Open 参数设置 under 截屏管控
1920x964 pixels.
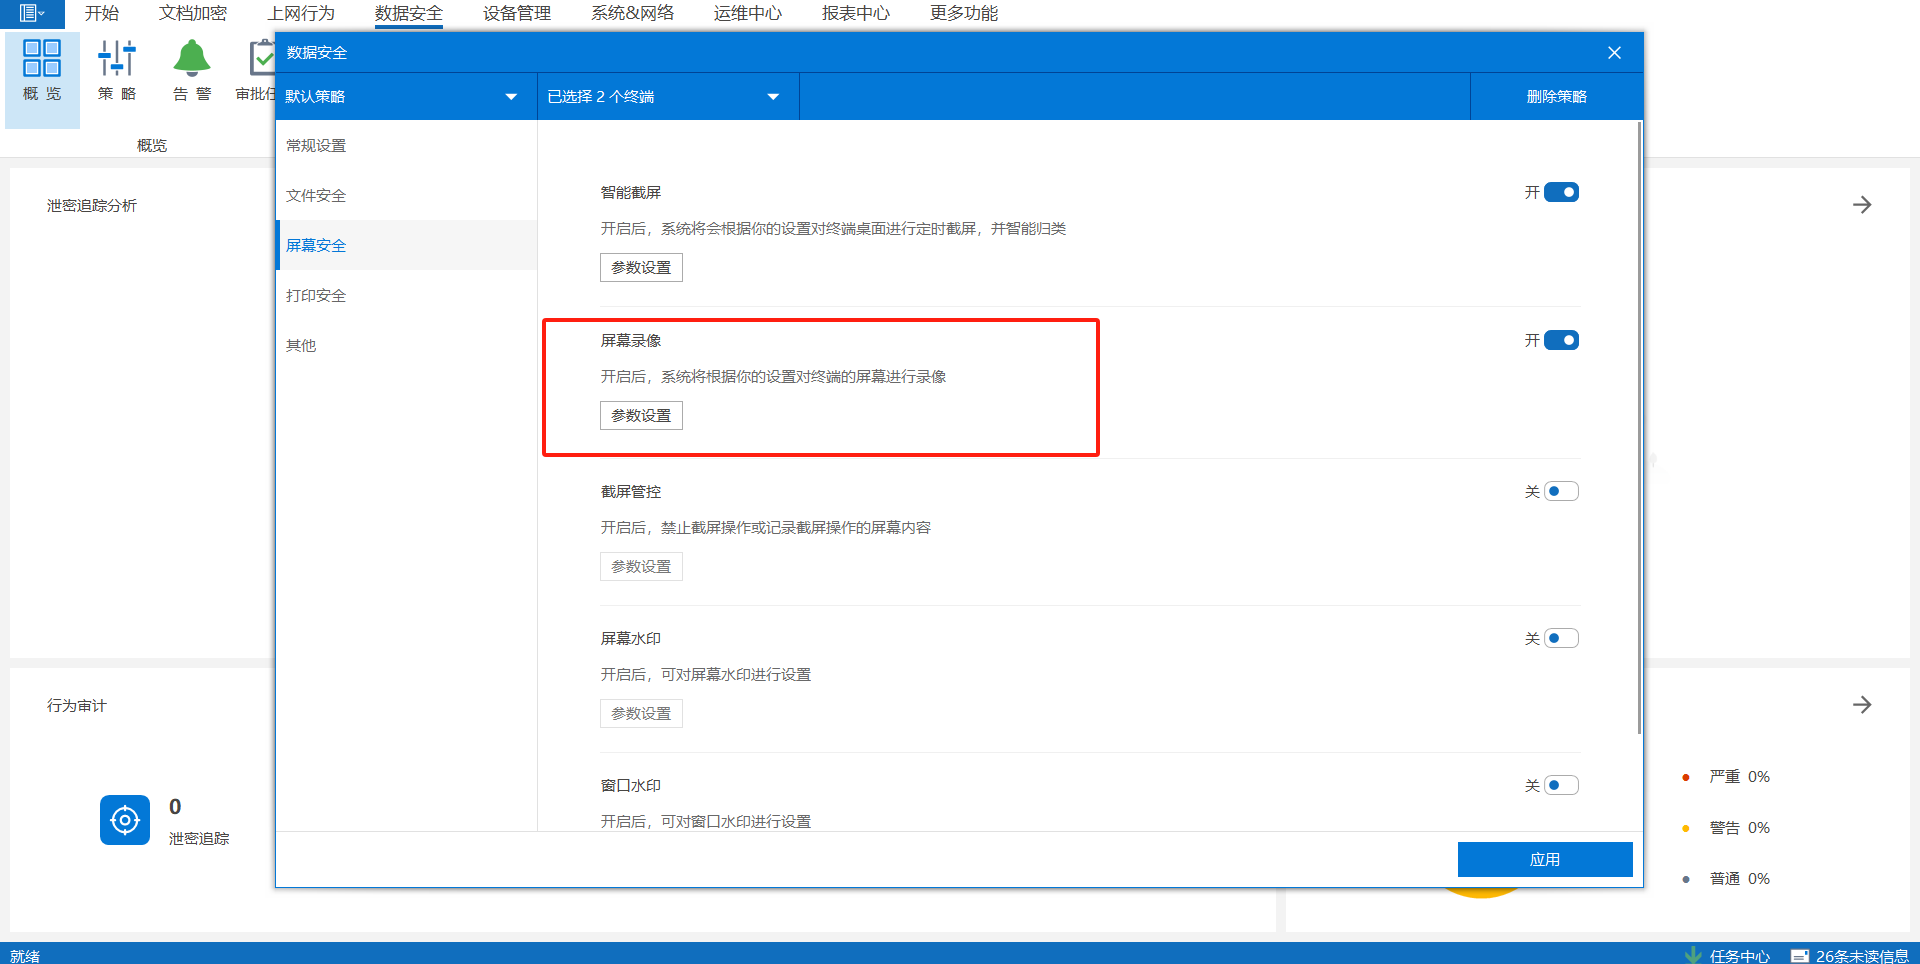641,566
